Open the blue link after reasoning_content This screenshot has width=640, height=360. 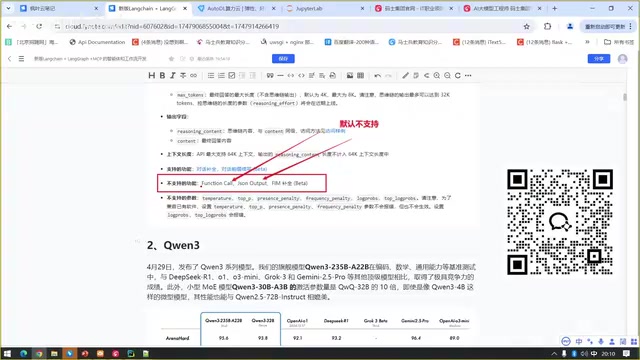[x=335, y=131]
